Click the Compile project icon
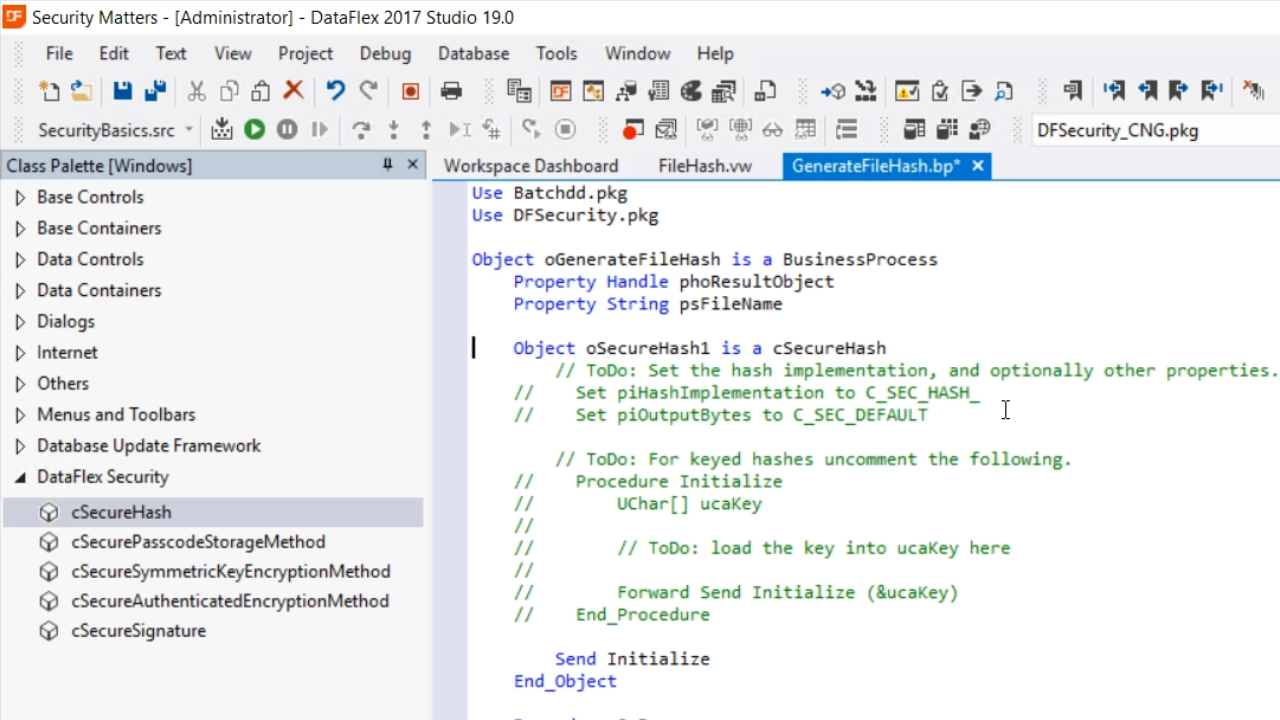Screen dimensions: 1280x720 pyautogui.click(x=221, y=129)
